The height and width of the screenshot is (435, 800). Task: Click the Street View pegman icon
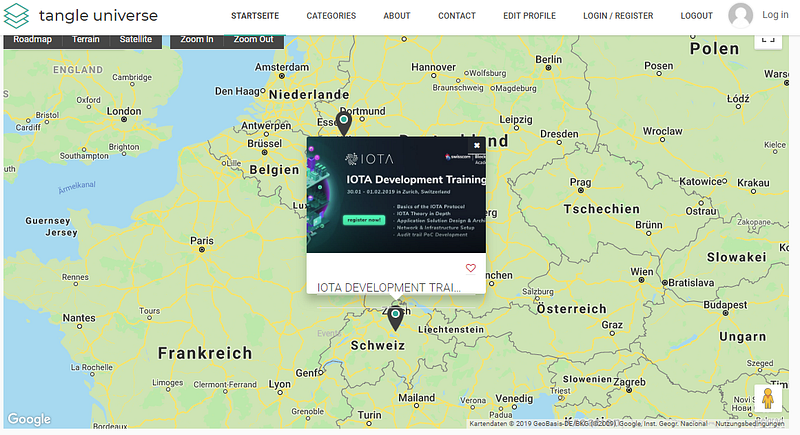coord(768,398)
